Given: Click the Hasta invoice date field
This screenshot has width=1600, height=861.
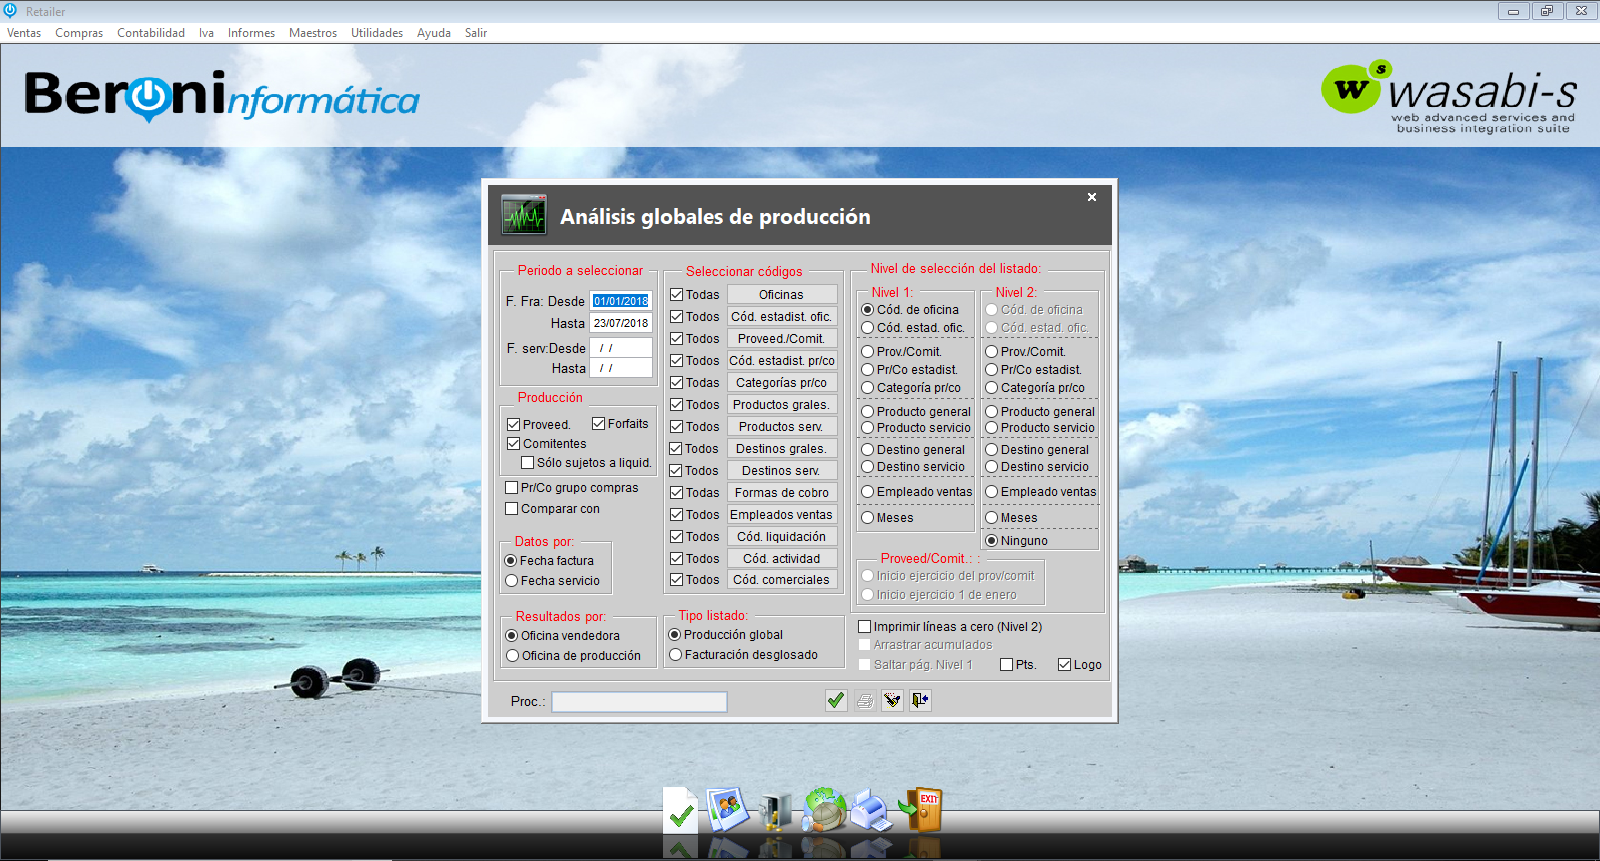Looking at the screenshot, I should pyautogui.click(x=620, y=323).
